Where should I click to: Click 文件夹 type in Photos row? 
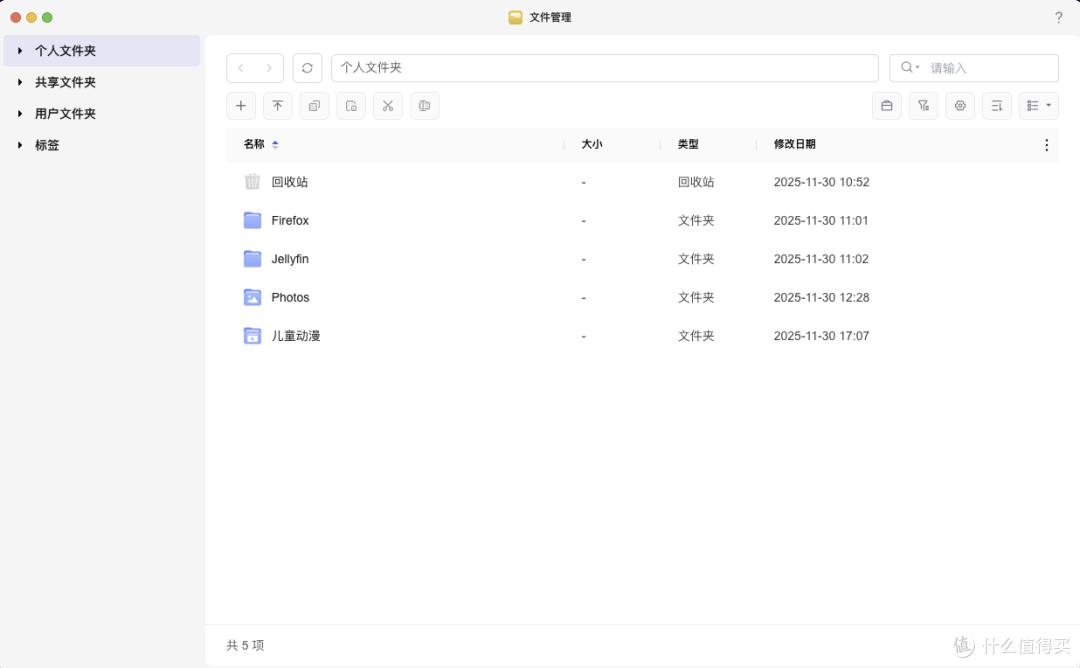click(x=696, y=298)
